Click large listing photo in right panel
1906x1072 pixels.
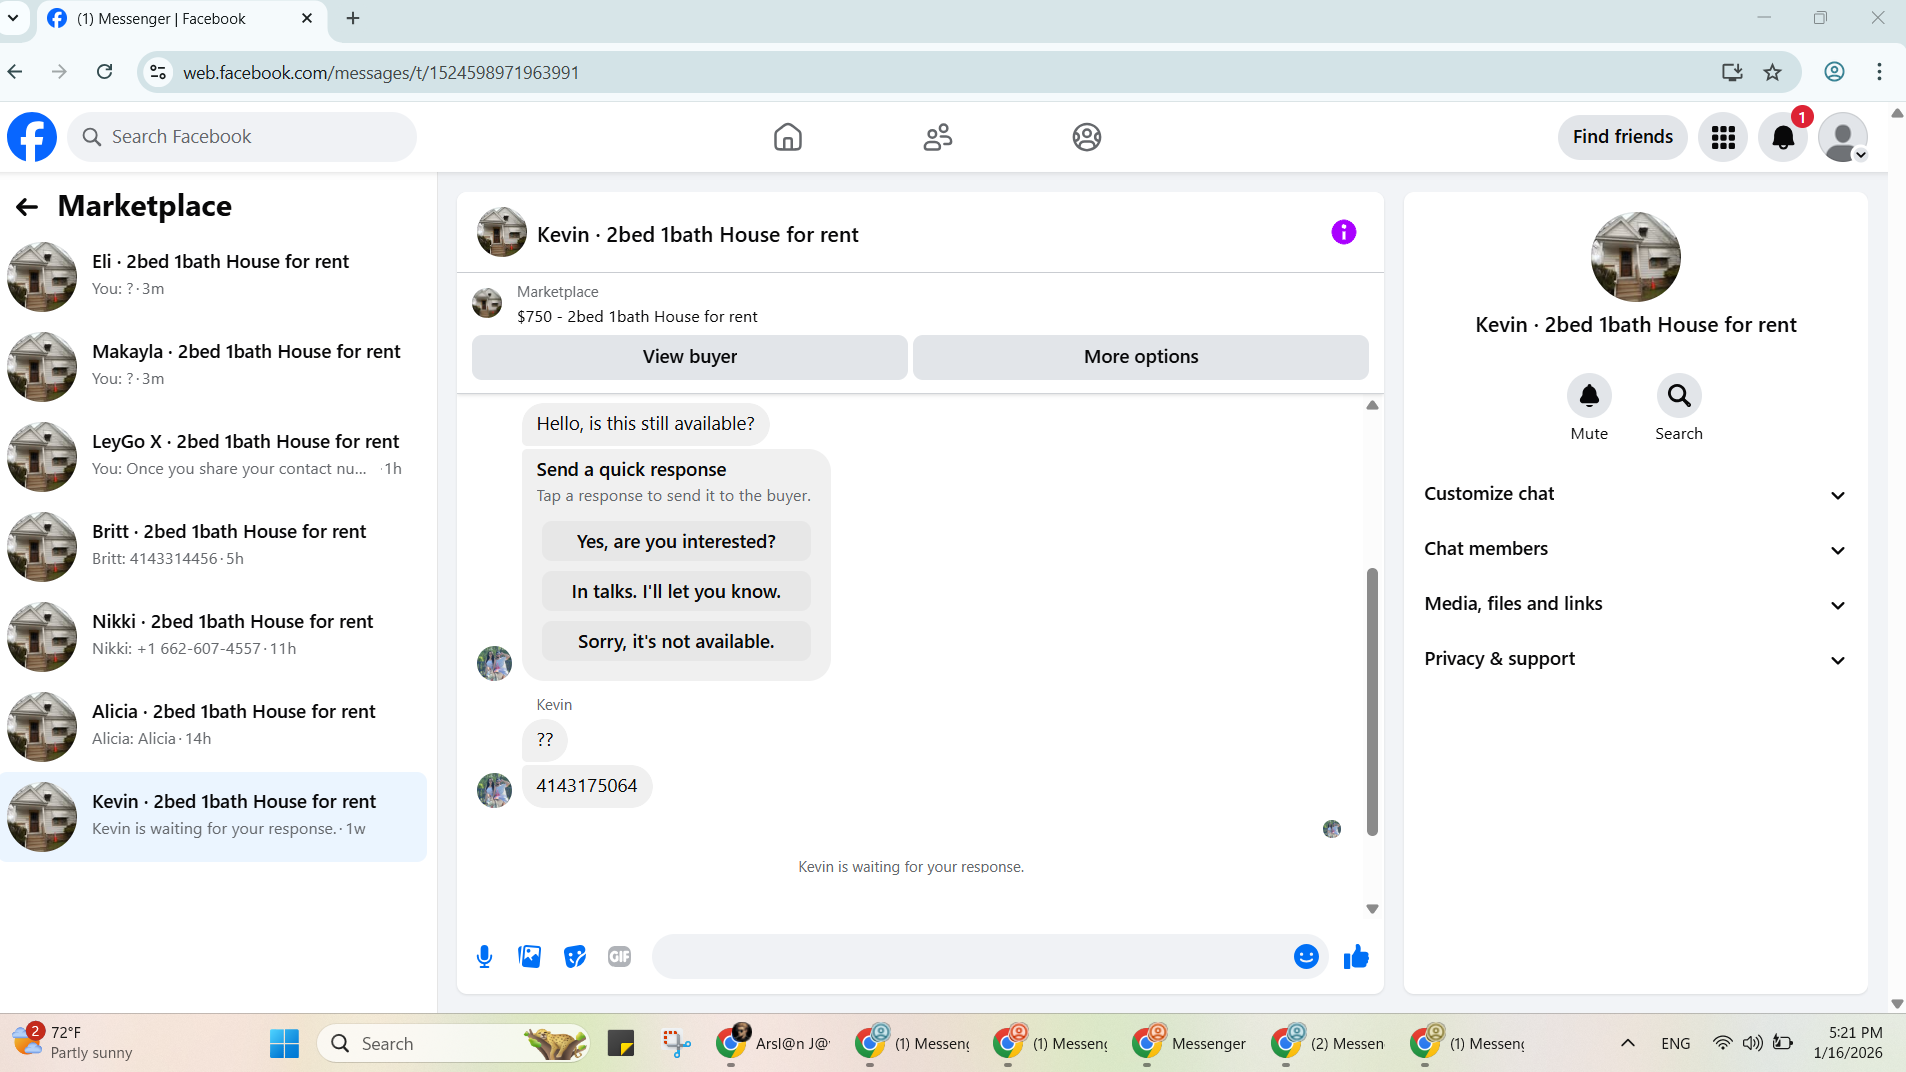point(1636,257)
